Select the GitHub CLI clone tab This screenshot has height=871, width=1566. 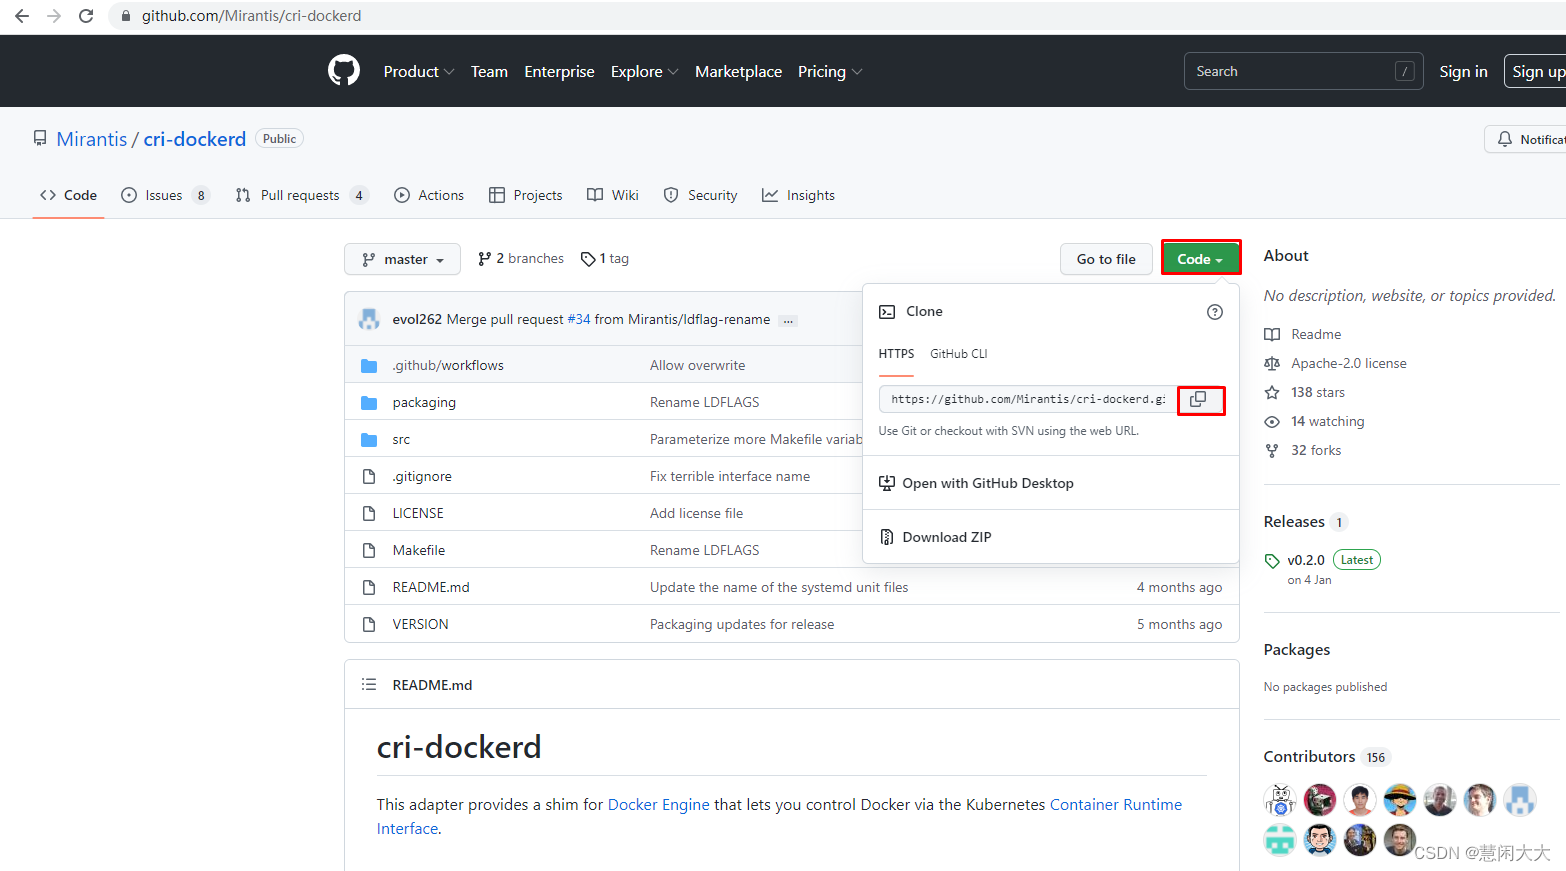point(958,354)
